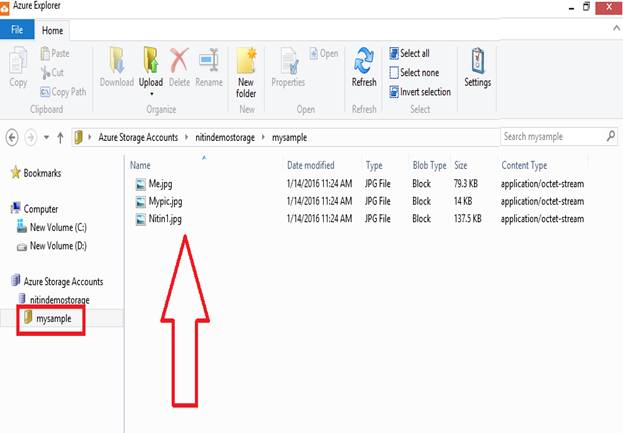
Task: Sort by the Name column header
Action: [x=140, y=165]
